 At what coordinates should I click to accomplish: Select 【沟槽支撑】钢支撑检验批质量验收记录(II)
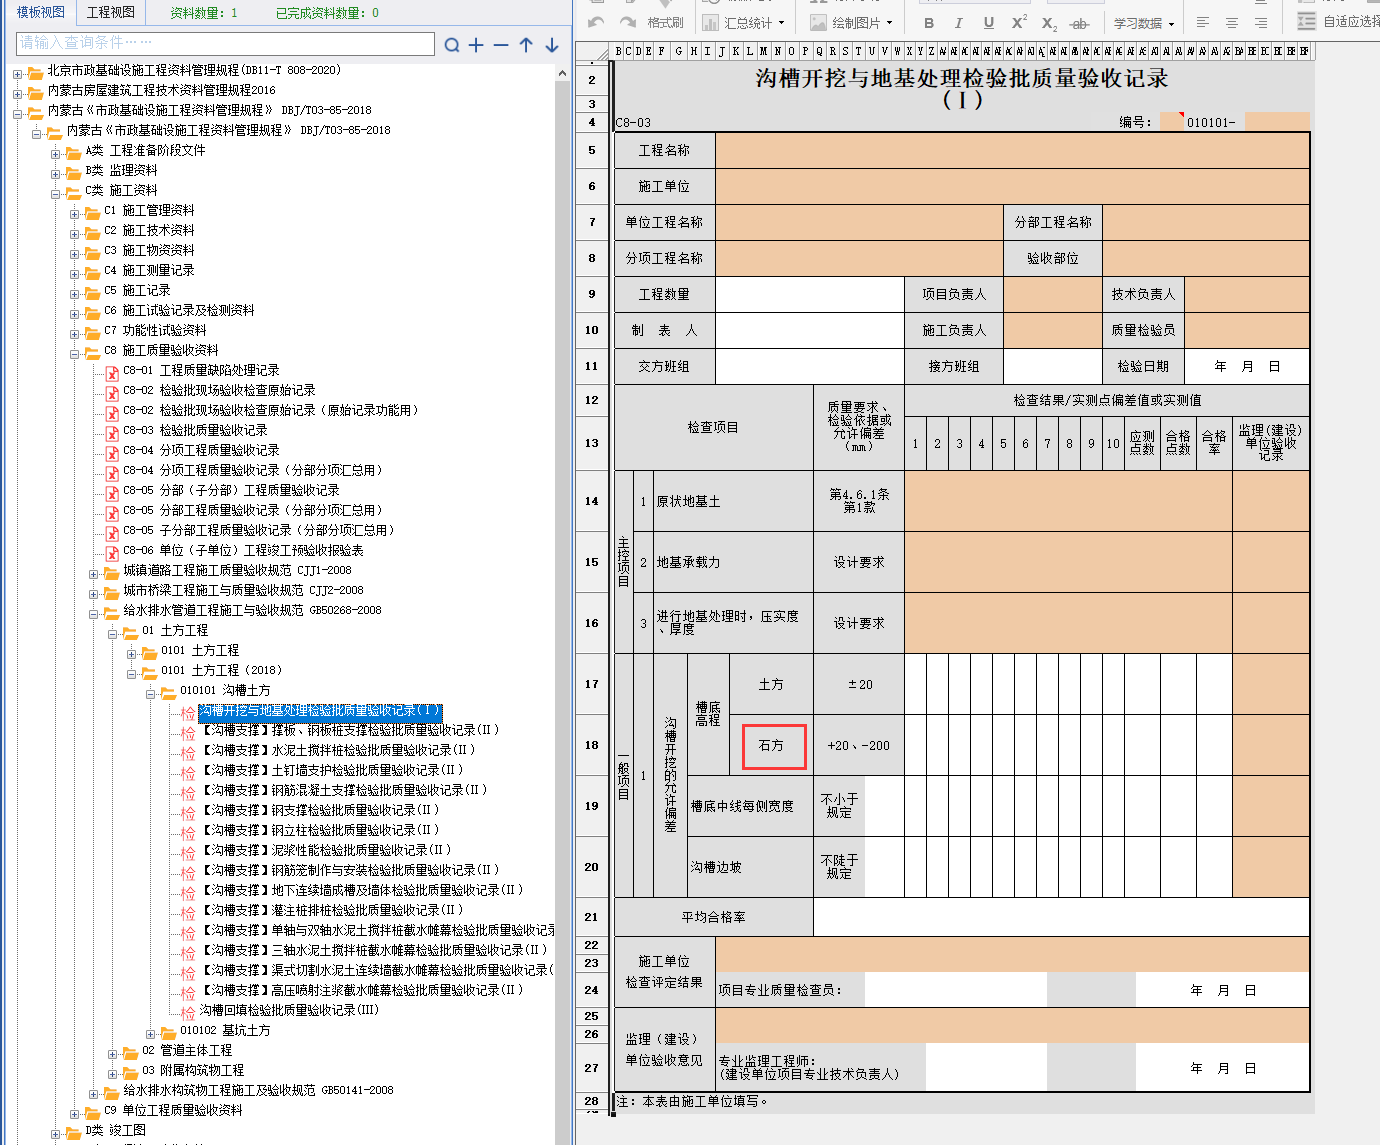pos(321,810)
